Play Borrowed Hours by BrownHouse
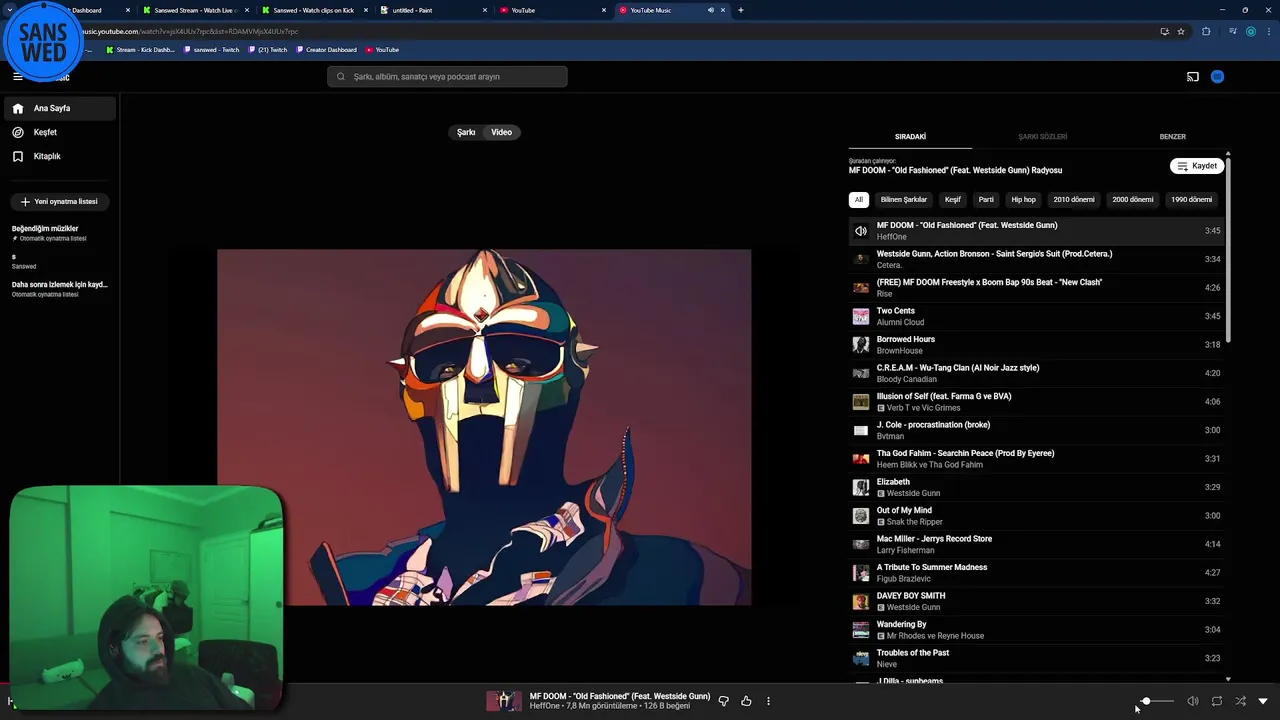Image resolution: width=1280 pixels, height=720 pixels. pyautogui.click(x=1037, y=345)
